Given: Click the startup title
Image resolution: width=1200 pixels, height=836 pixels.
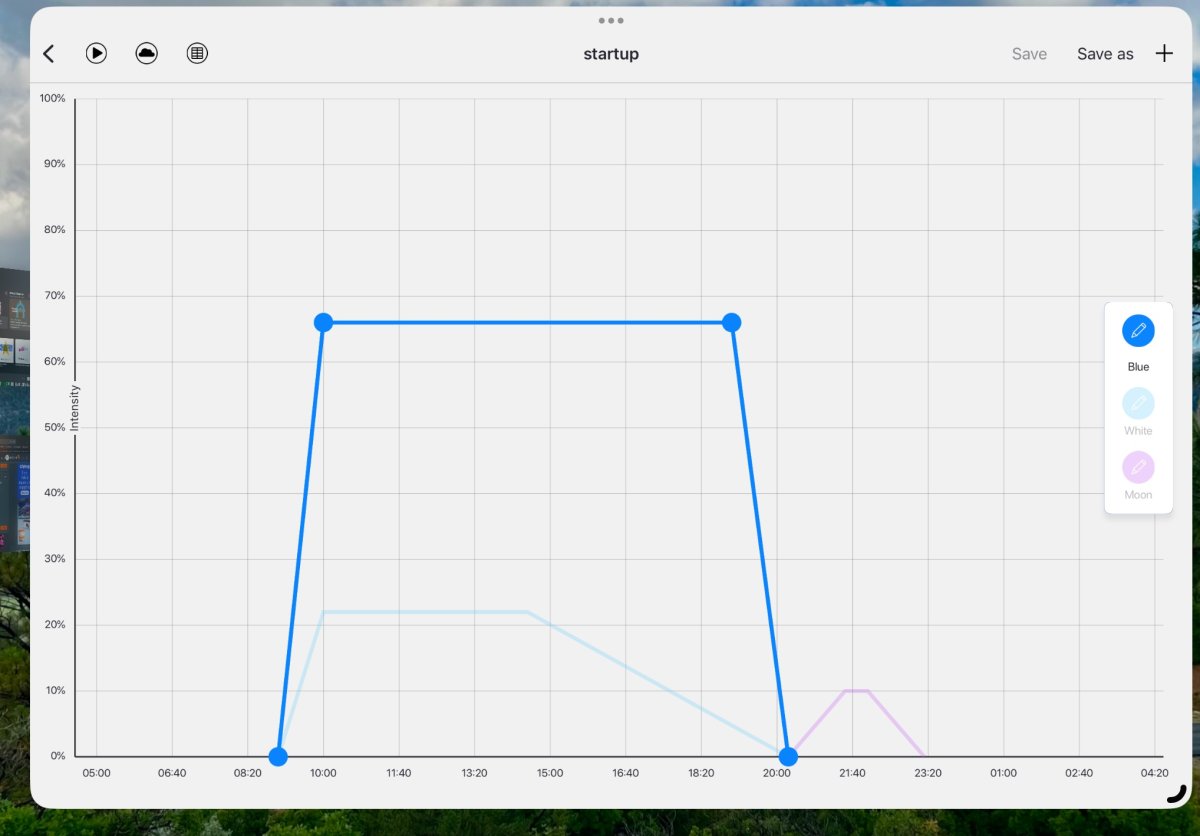Looking at the screenshot, I should tap(611, 54).
